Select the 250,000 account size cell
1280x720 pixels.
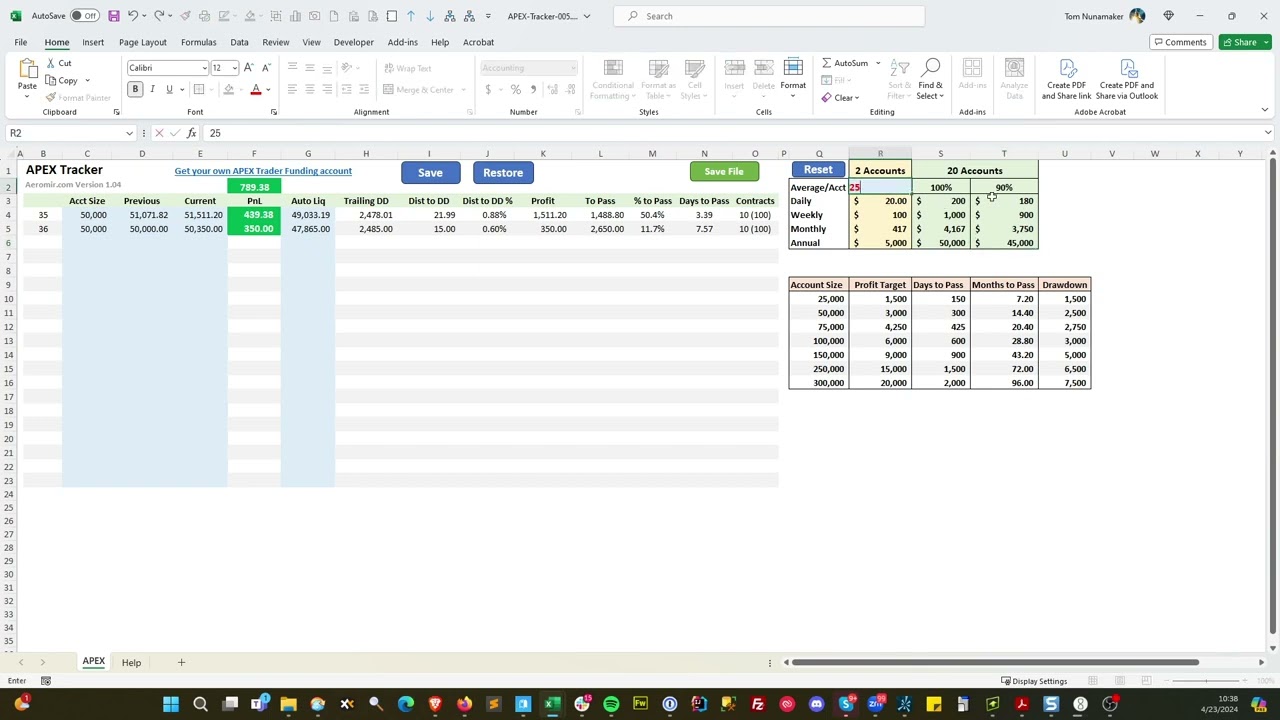point(819,369)
